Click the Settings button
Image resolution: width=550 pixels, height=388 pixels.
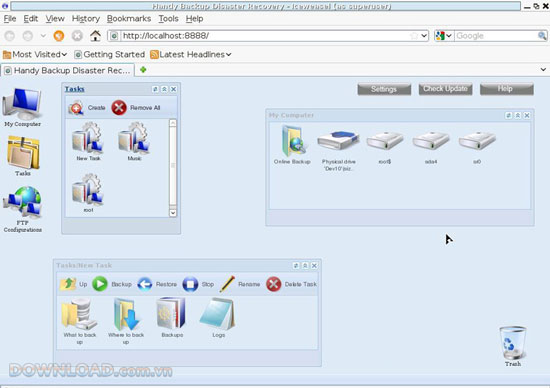[x=384, y=89]
